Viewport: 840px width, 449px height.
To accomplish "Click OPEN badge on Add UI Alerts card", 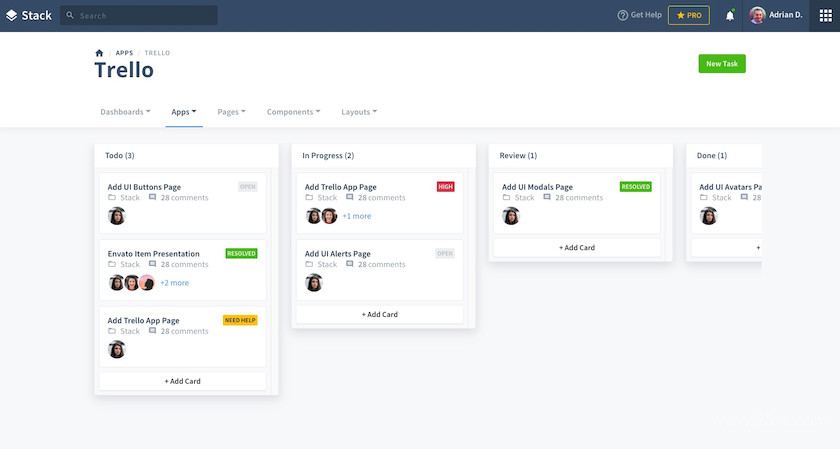I will pos(445,253).
